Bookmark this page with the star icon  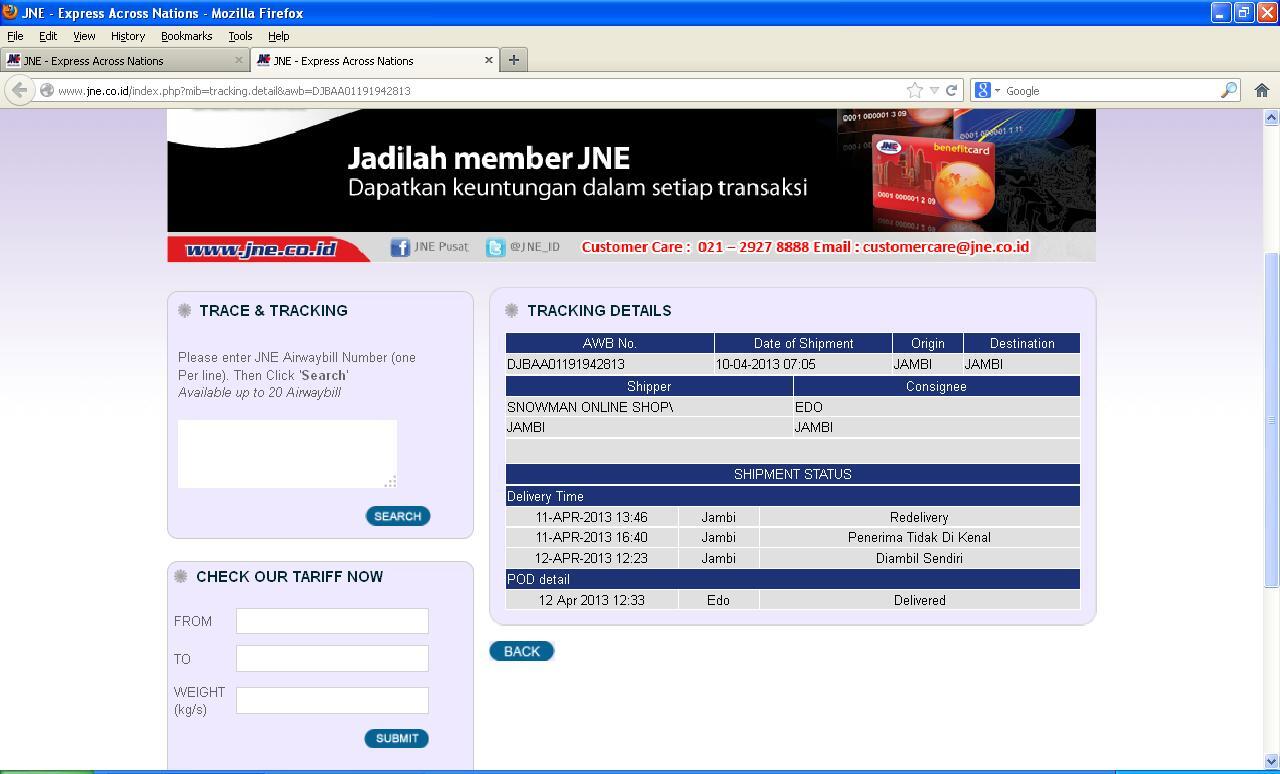(914, 90)
